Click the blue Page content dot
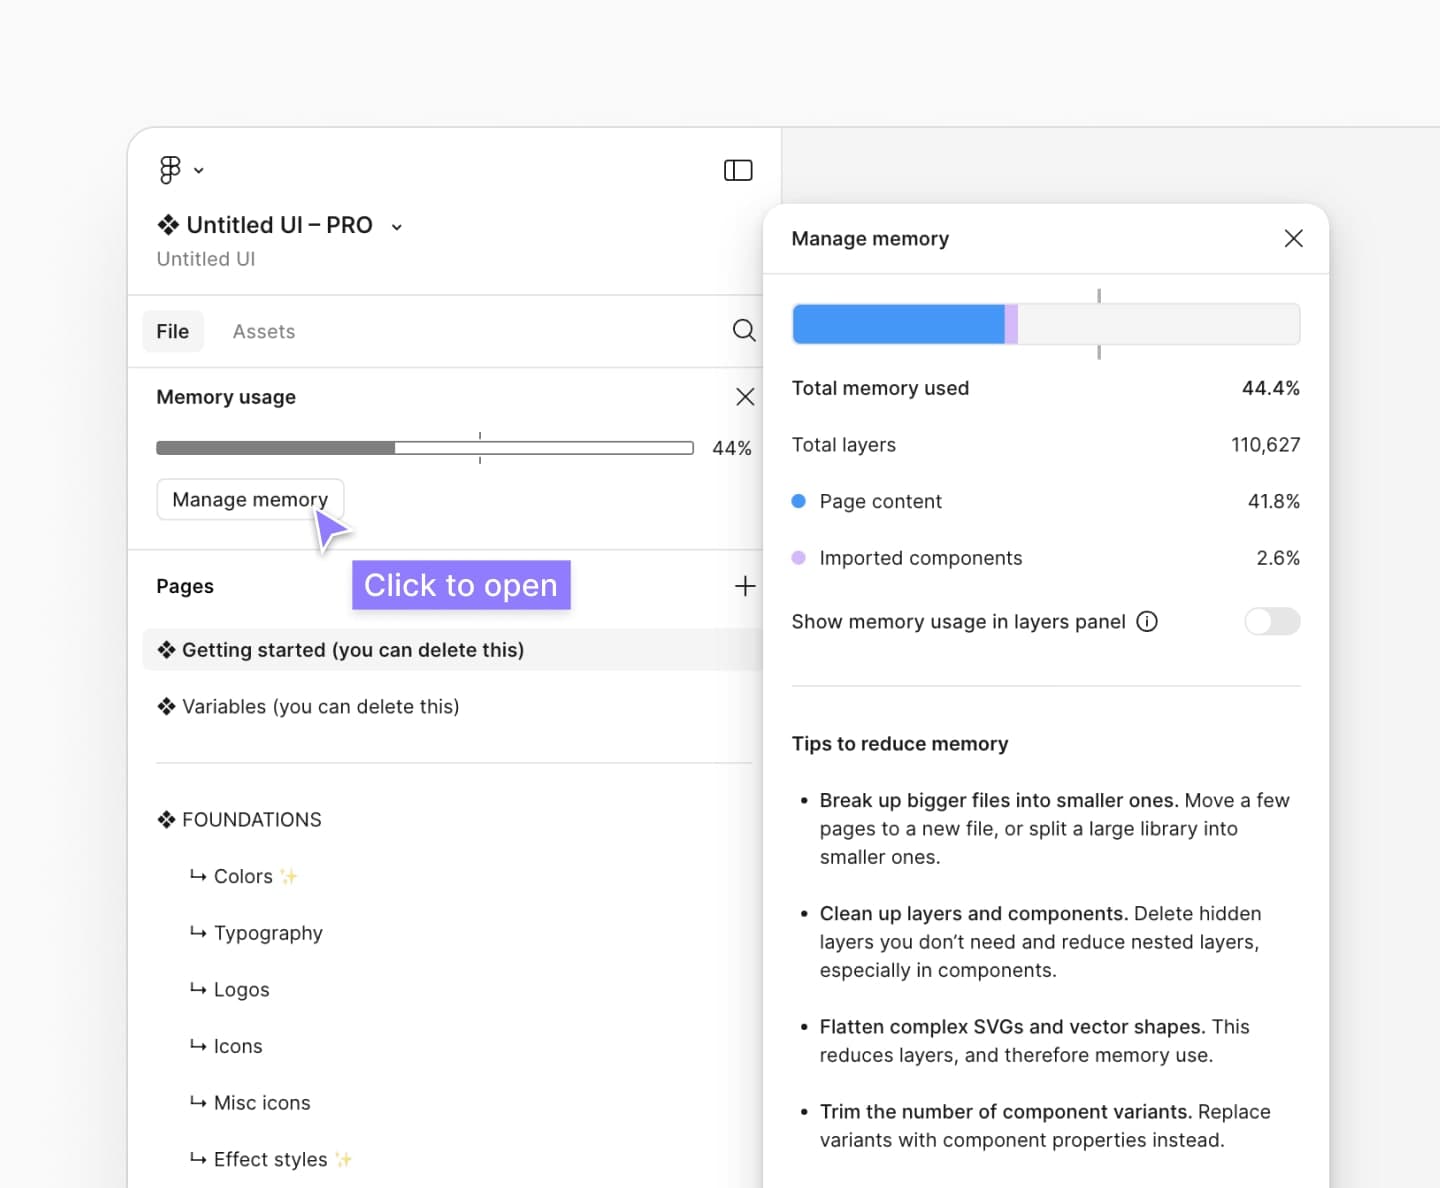 click(x=798, y=501)
